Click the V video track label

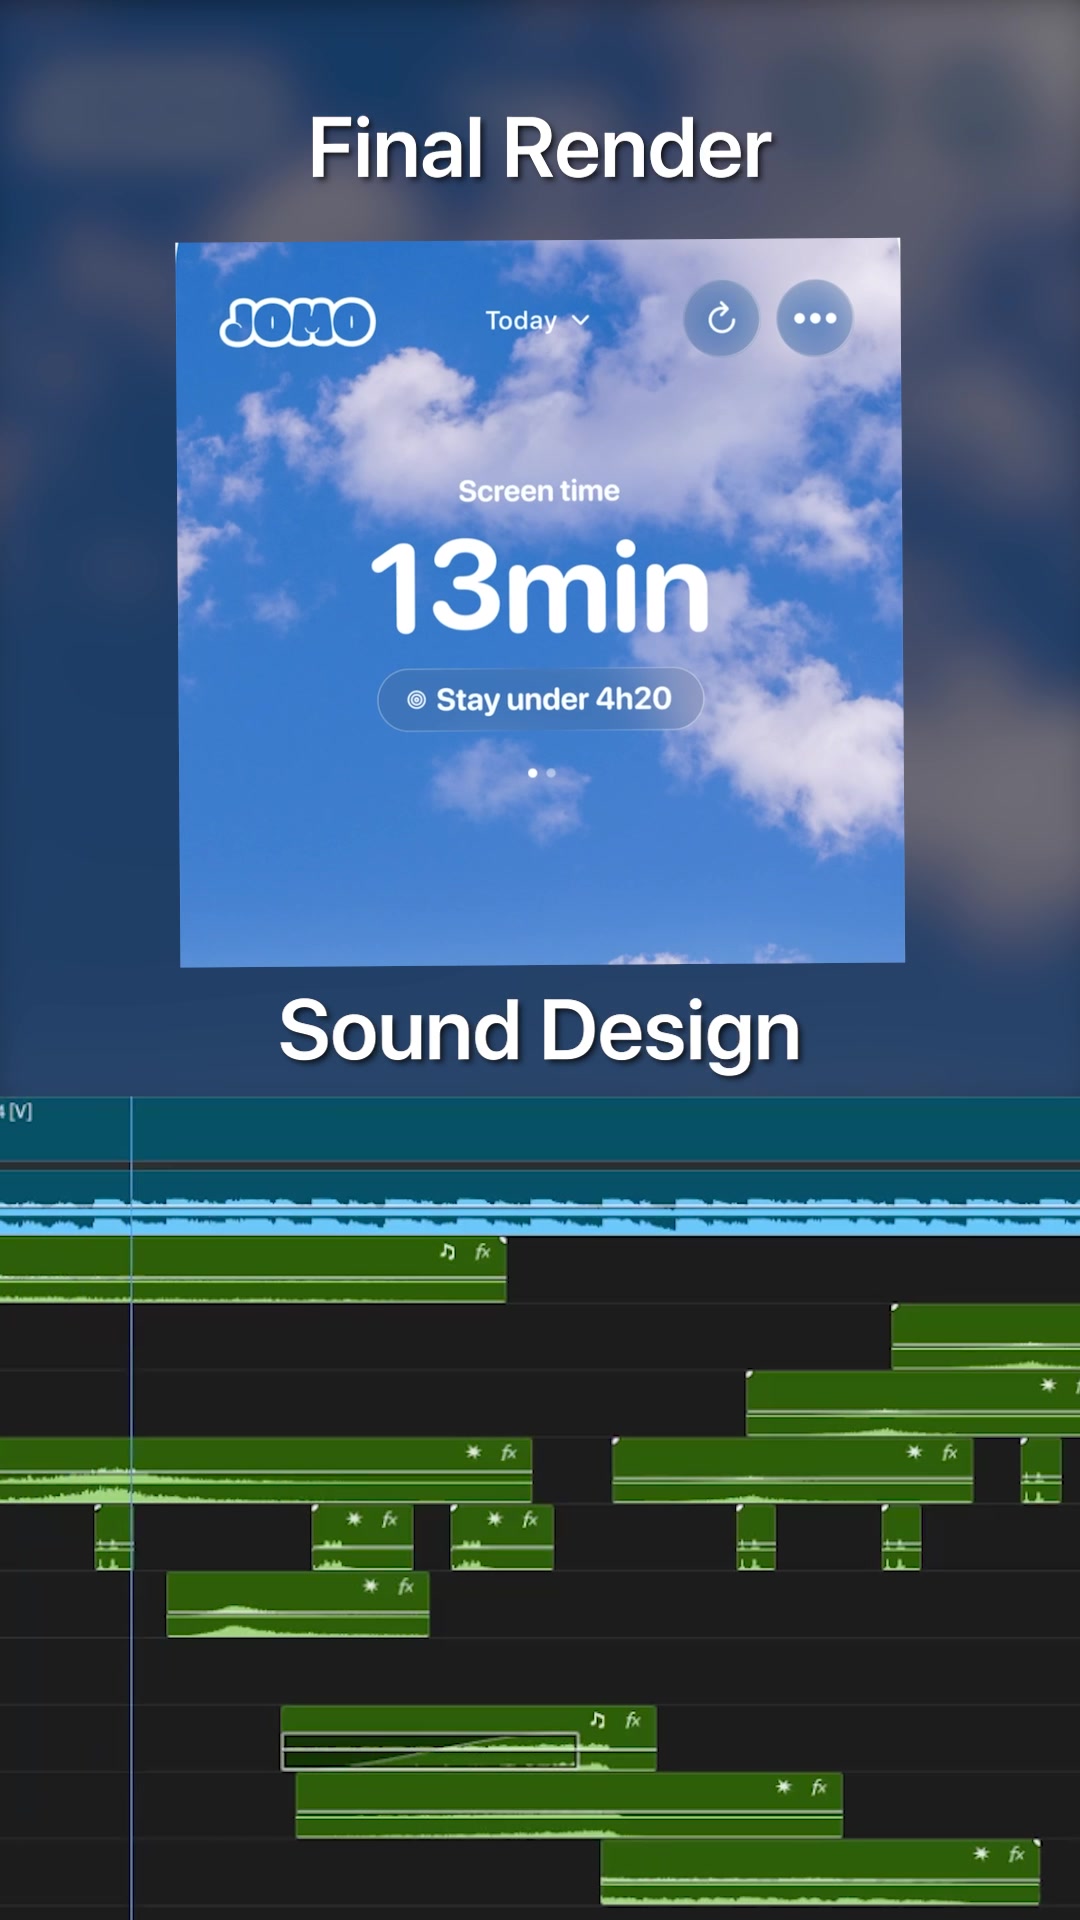(x=19, y=1111)
